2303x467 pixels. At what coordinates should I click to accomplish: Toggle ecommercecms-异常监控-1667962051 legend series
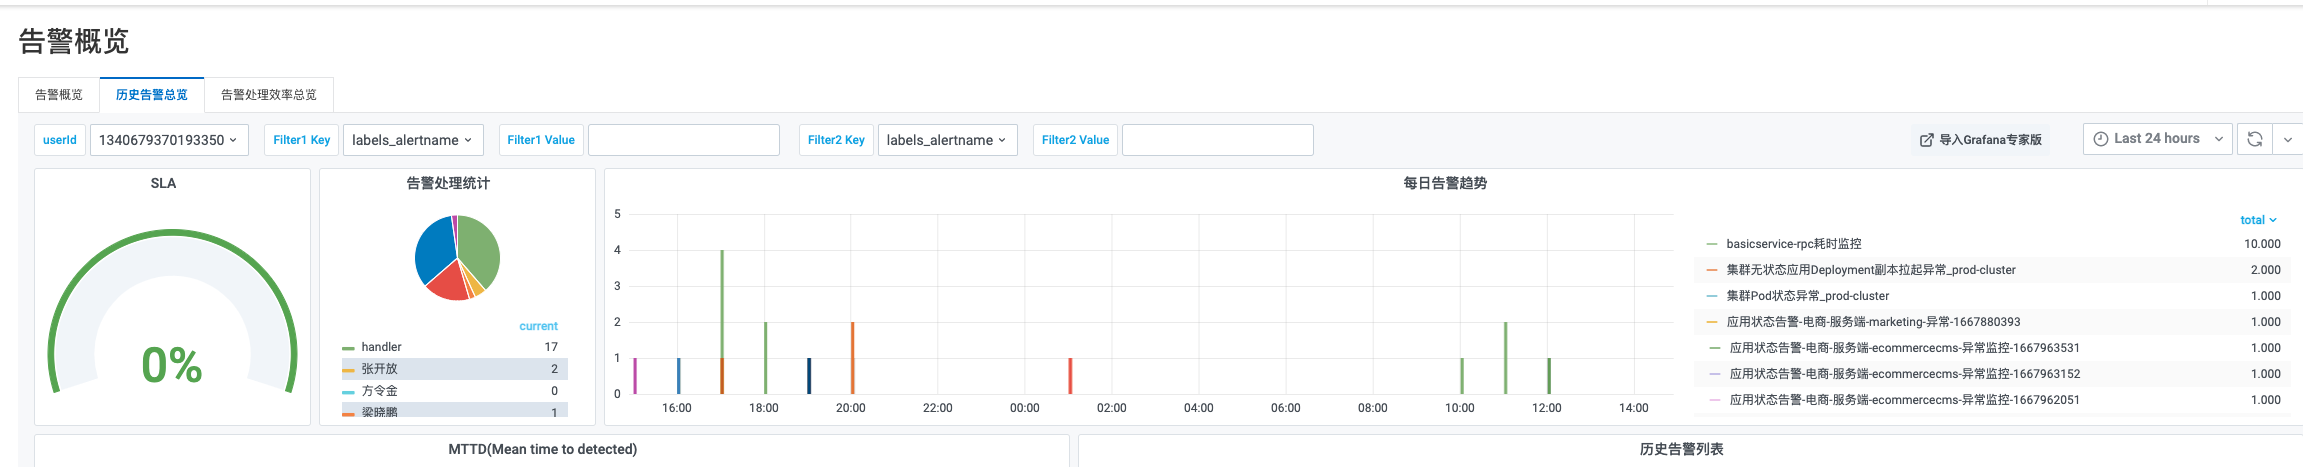(1904, 400)
